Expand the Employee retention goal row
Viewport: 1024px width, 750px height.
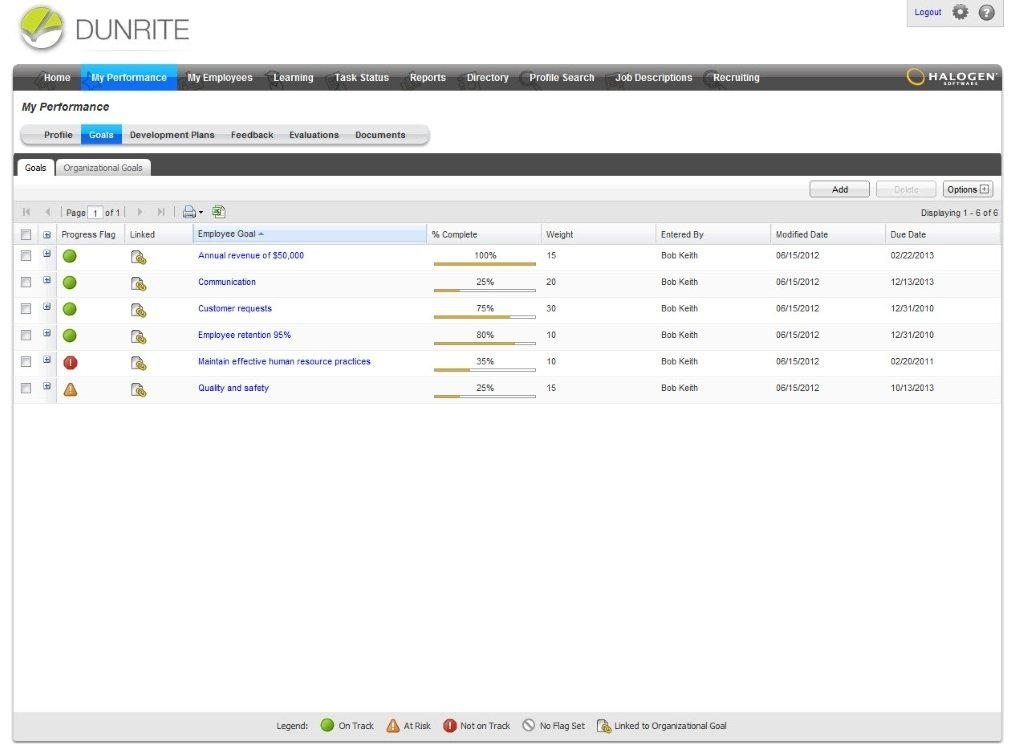click(47, 333)
